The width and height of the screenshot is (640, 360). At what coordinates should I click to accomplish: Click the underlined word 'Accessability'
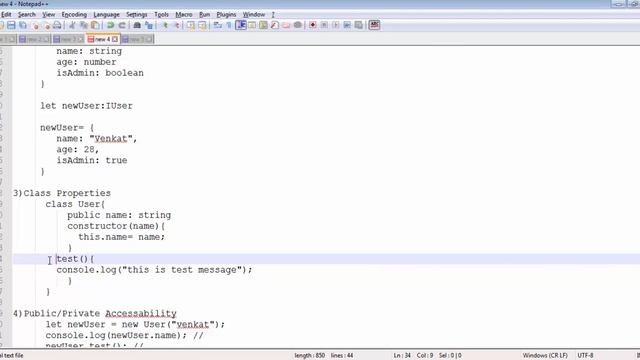(141, 313)
